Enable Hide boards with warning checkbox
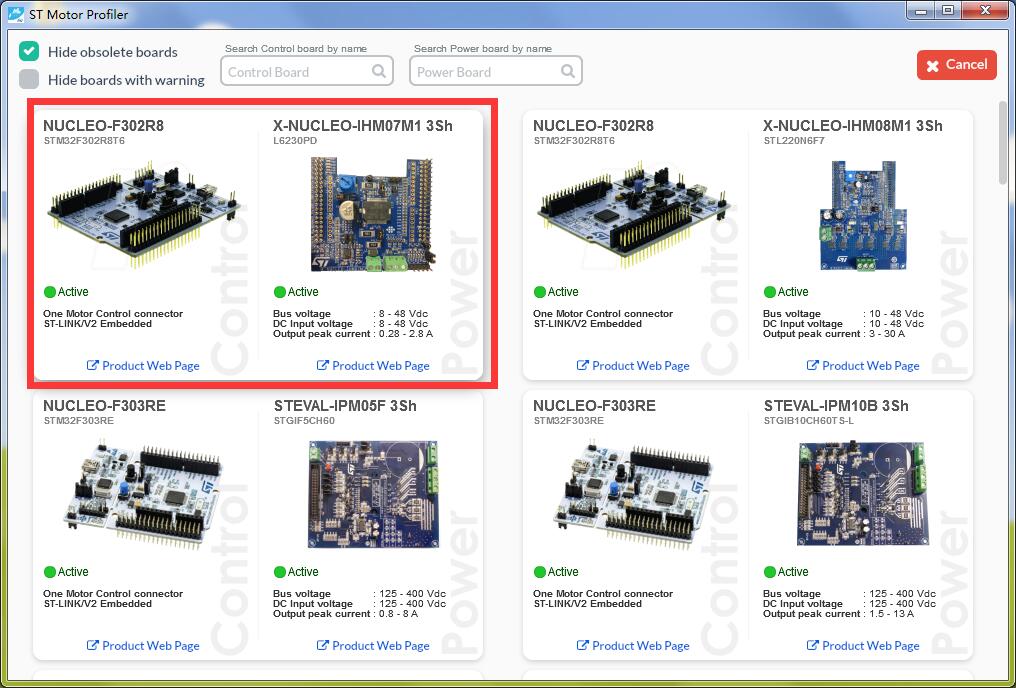Viewport: 1016px width, 688px height. click(29, 79)
